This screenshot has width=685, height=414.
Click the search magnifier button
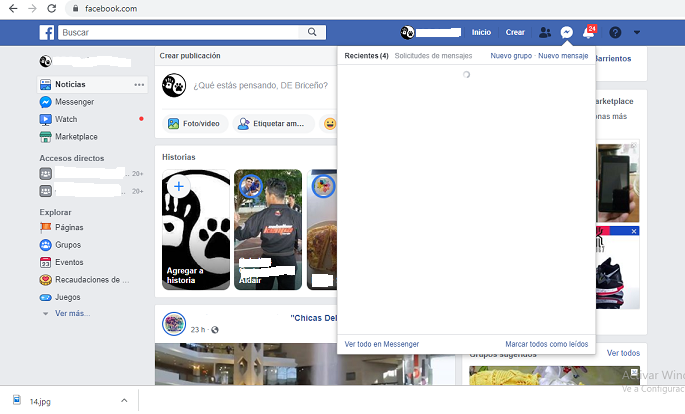click(x=312, y=32)
